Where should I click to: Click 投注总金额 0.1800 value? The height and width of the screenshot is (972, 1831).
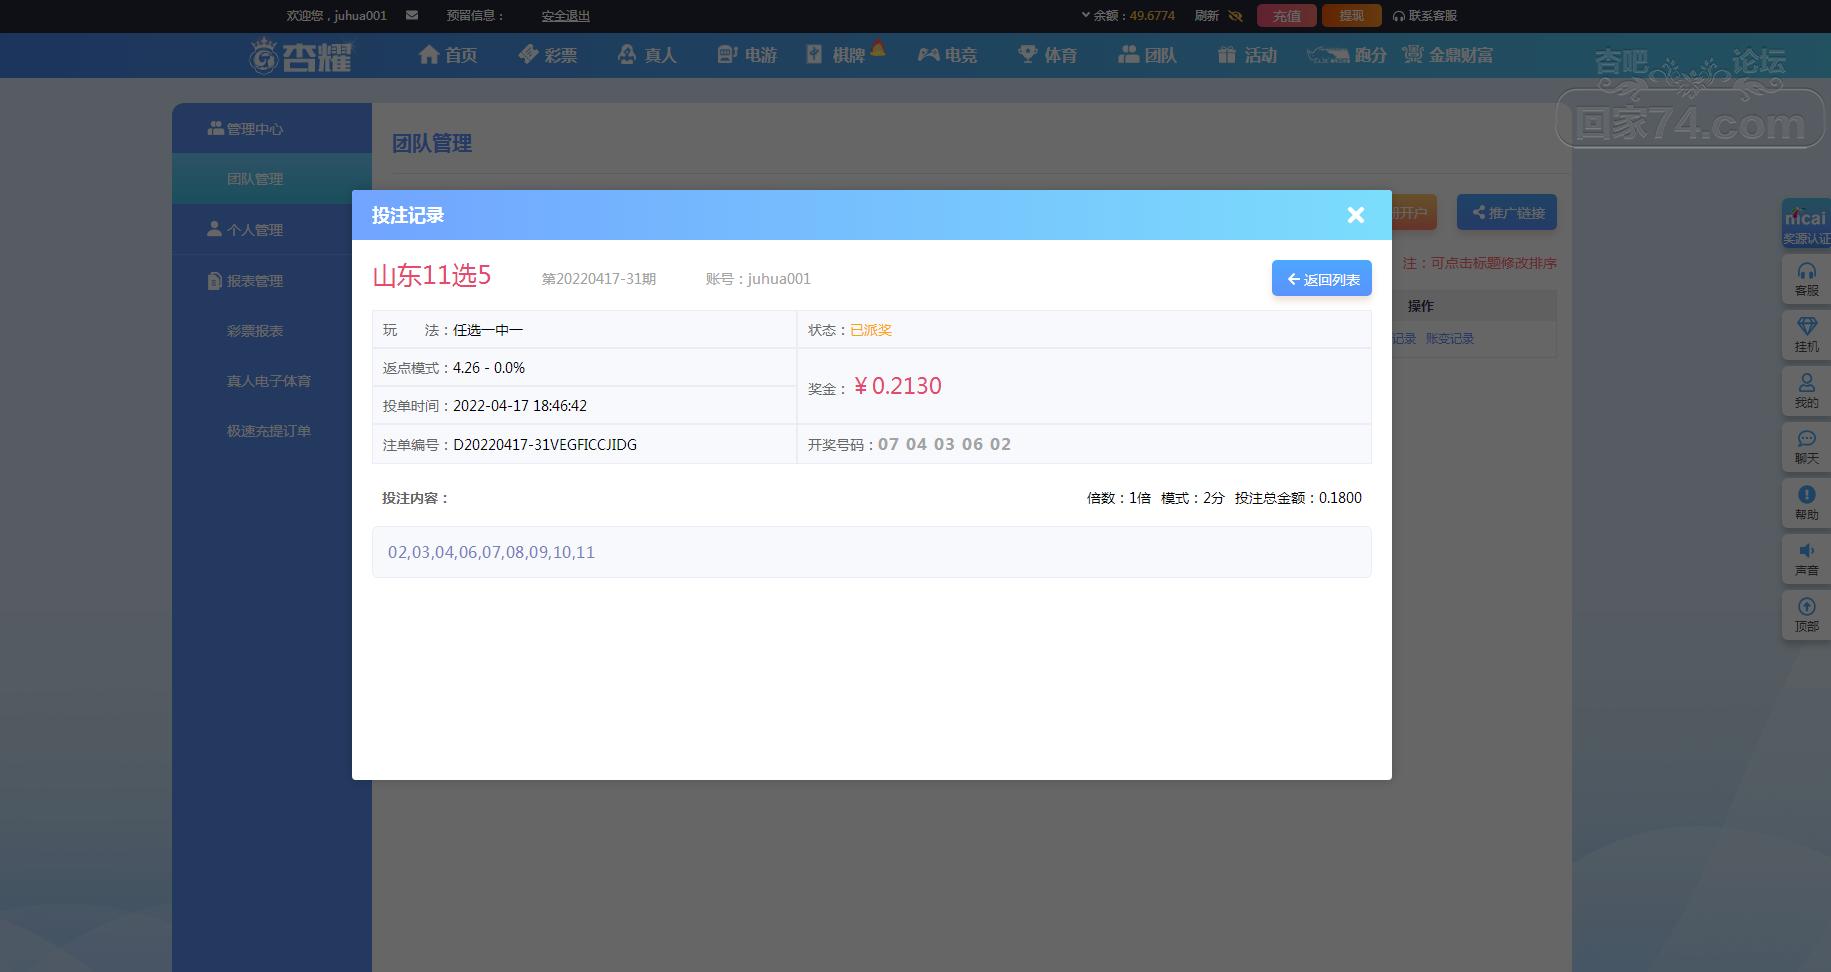(x=1340, y=498)
